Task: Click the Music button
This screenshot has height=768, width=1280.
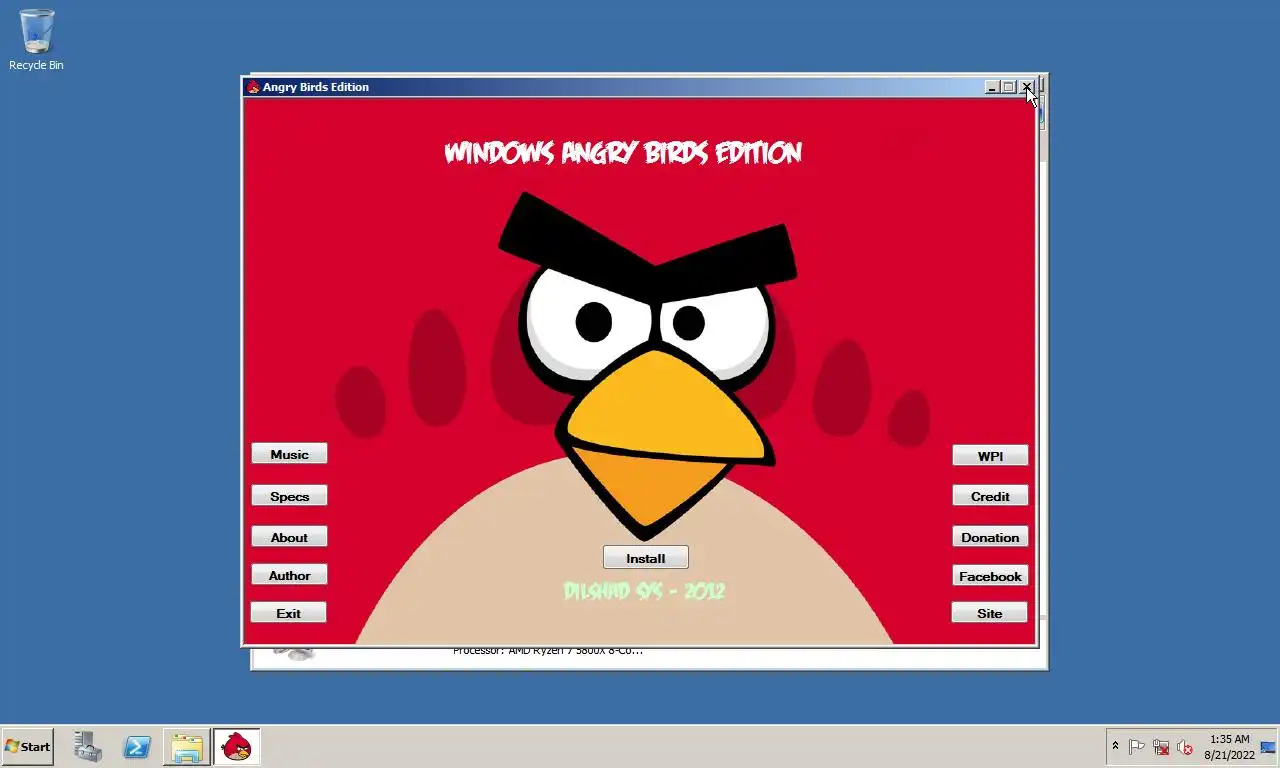Action: [x=289, y=454]
